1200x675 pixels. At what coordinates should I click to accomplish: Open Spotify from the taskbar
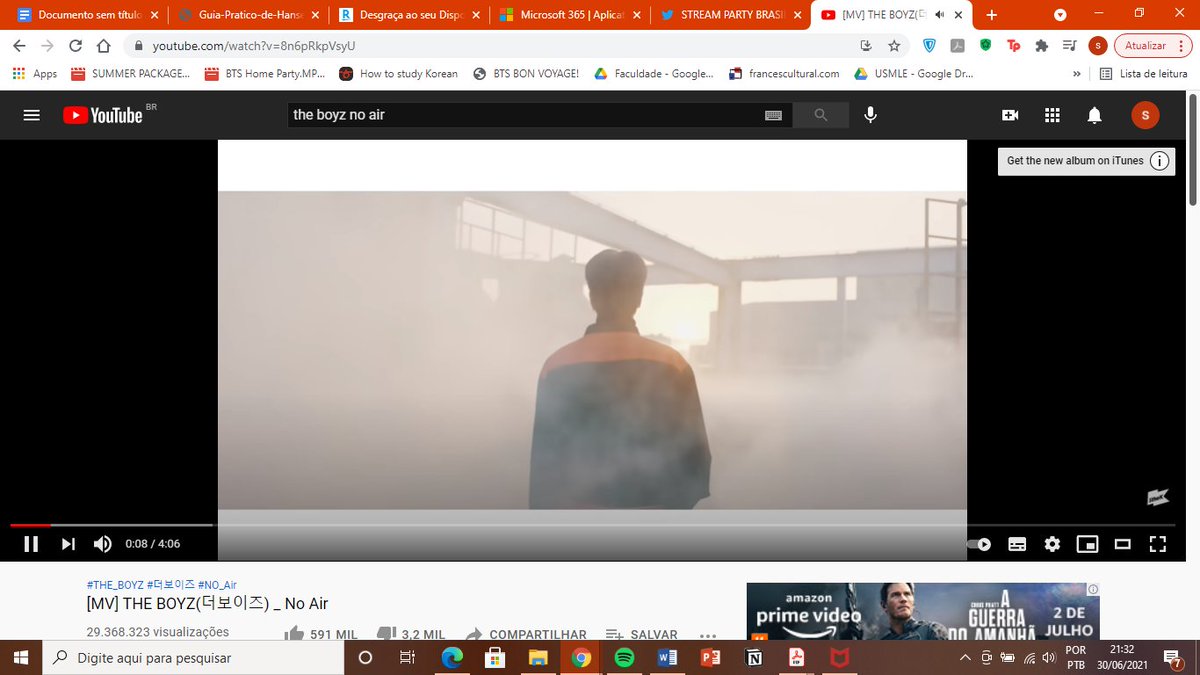pyautogui.click(x=624, y=658)
